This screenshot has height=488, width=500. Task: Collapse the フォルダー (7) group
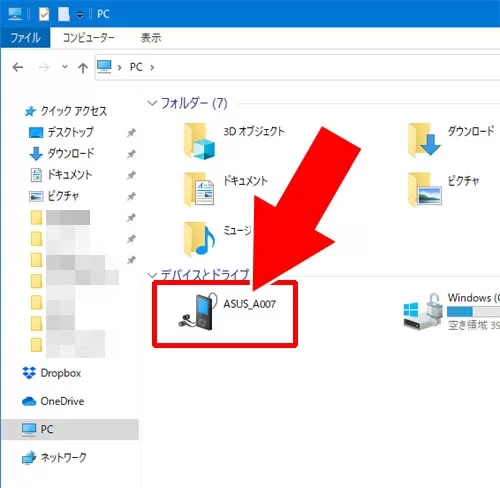(152, 103)
